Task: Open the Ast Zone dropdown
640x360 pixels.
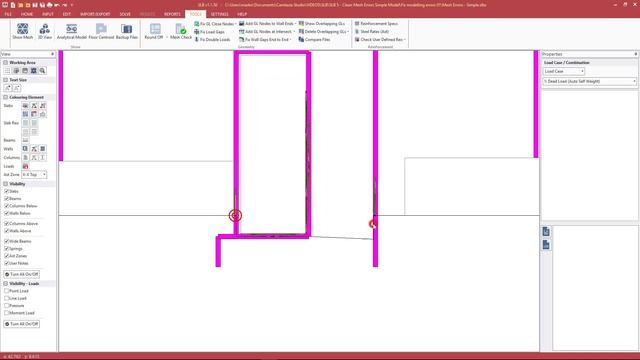Action: click(x=34, y=175)
